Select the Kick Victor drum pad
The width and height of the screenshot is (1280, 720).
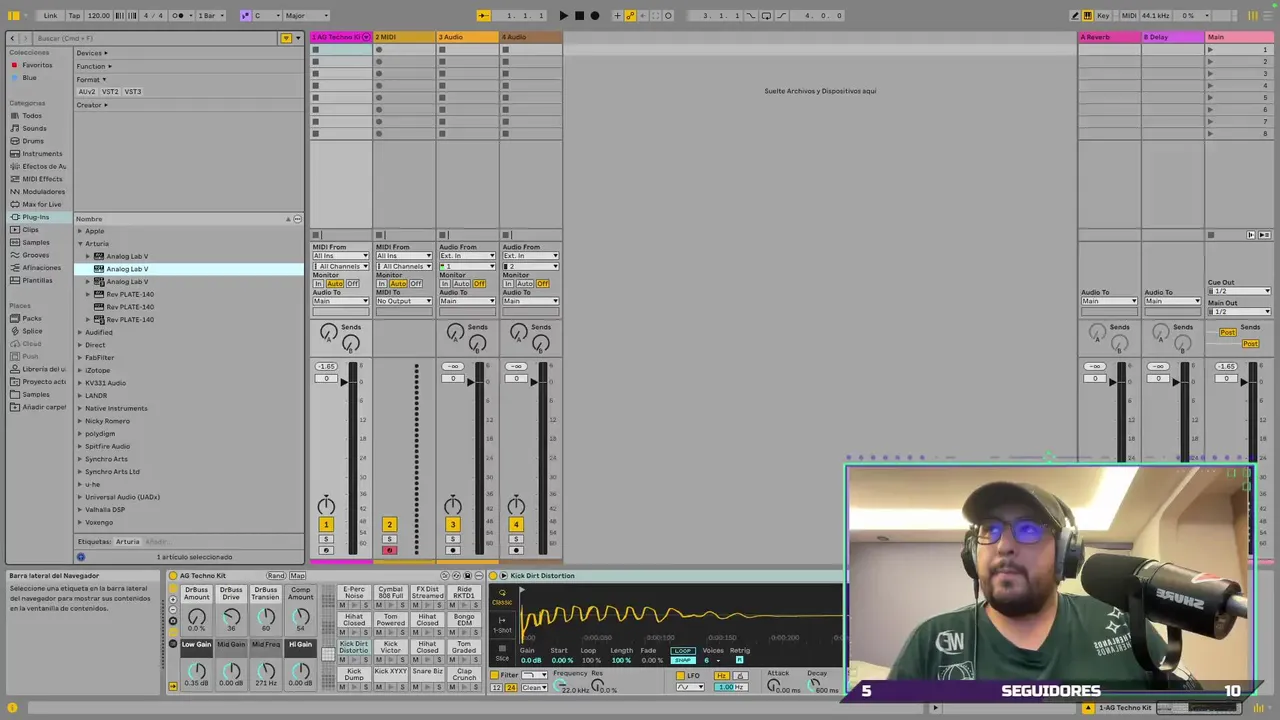[390, 648]
